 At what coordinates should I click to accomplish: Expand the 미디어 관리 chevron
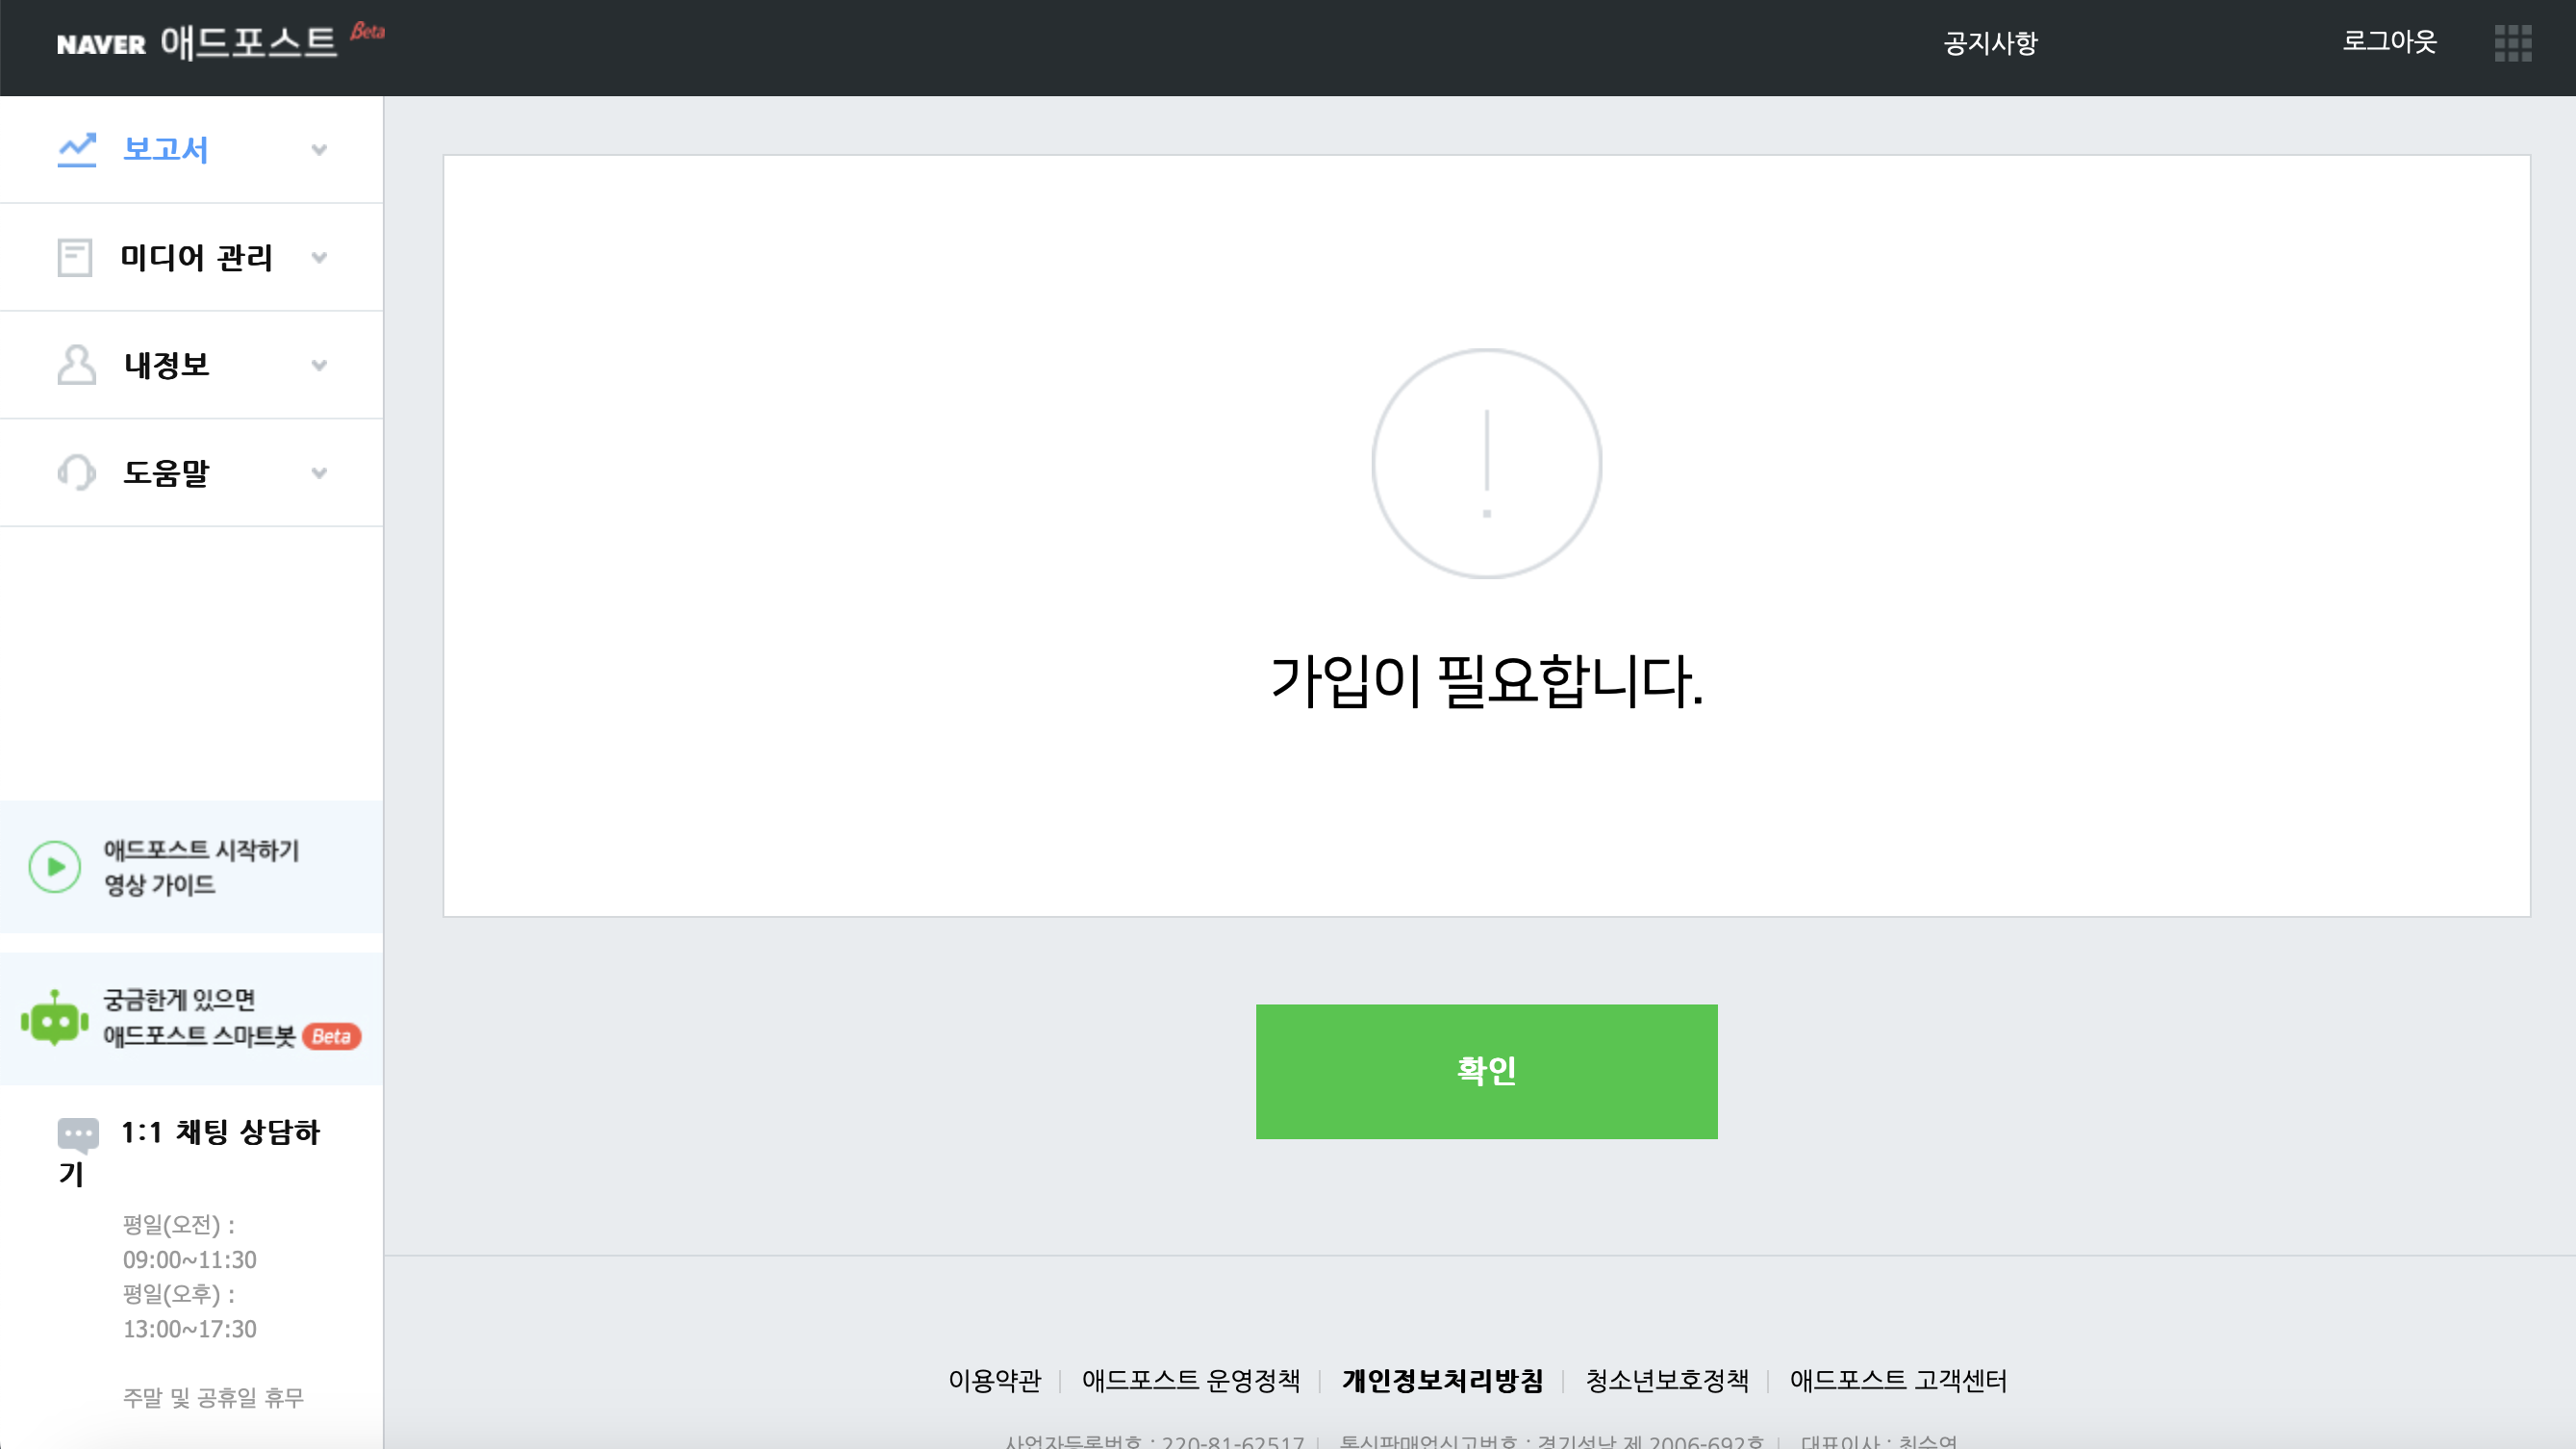pos(319,258)
